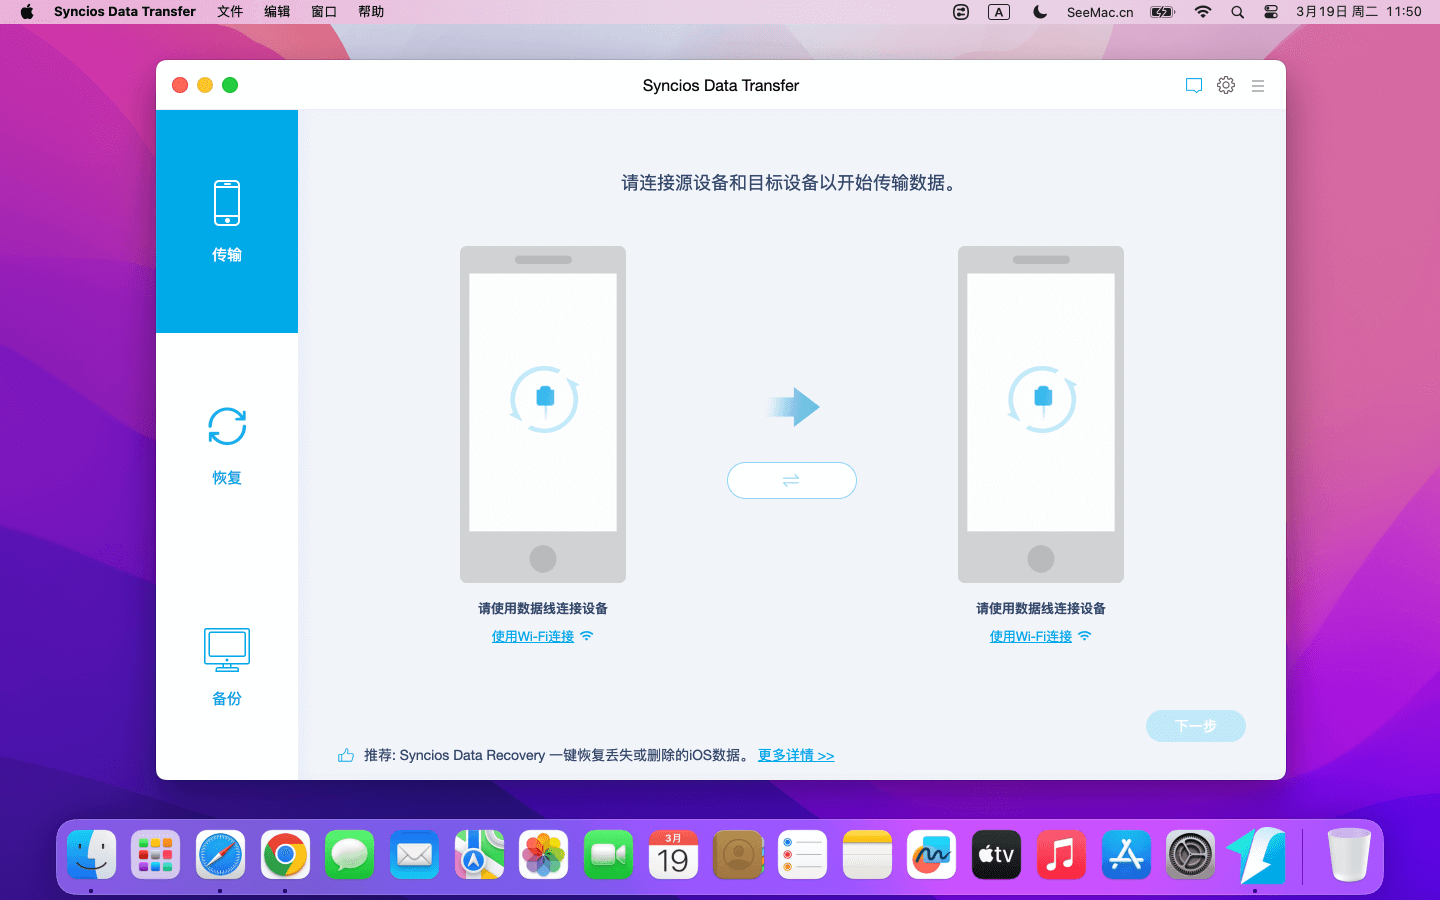
Task: Open Contacts from the Dock
Action: pos(738,855)
